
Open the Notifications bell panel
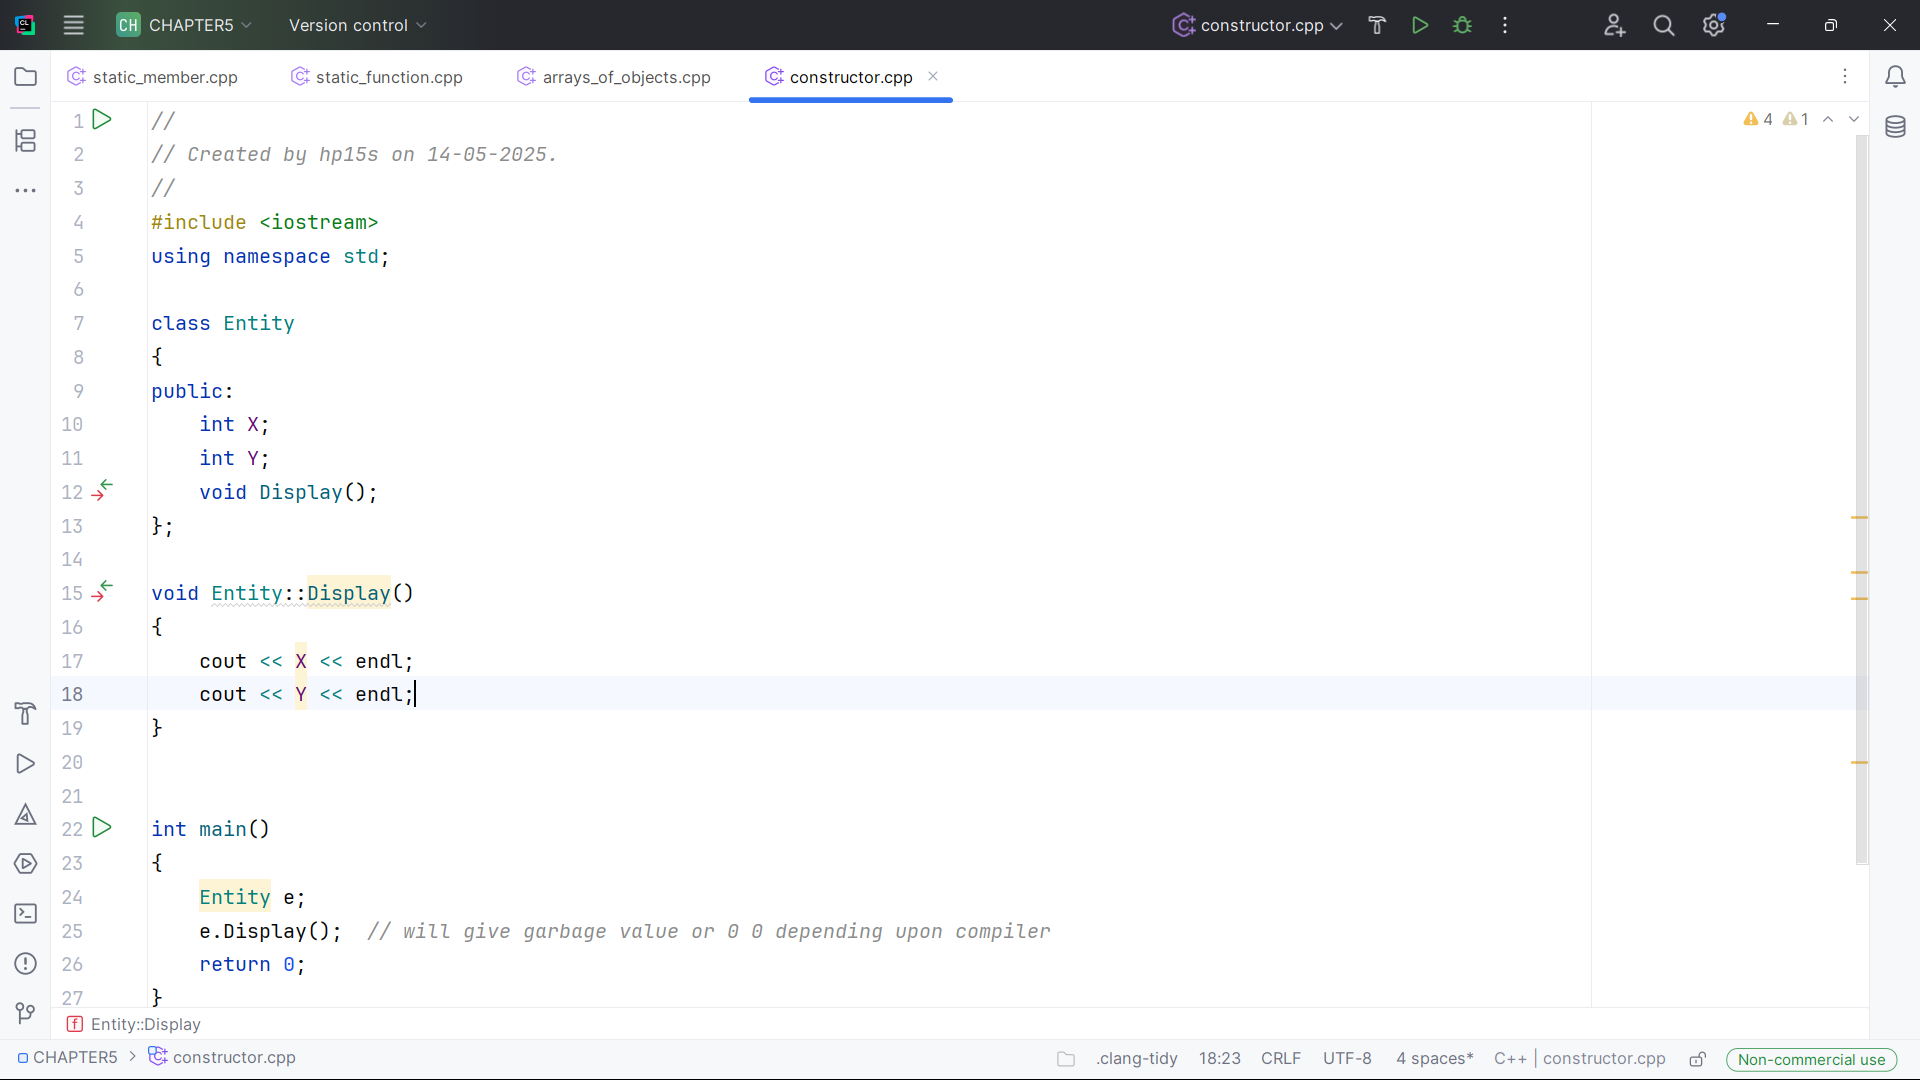1895,77
